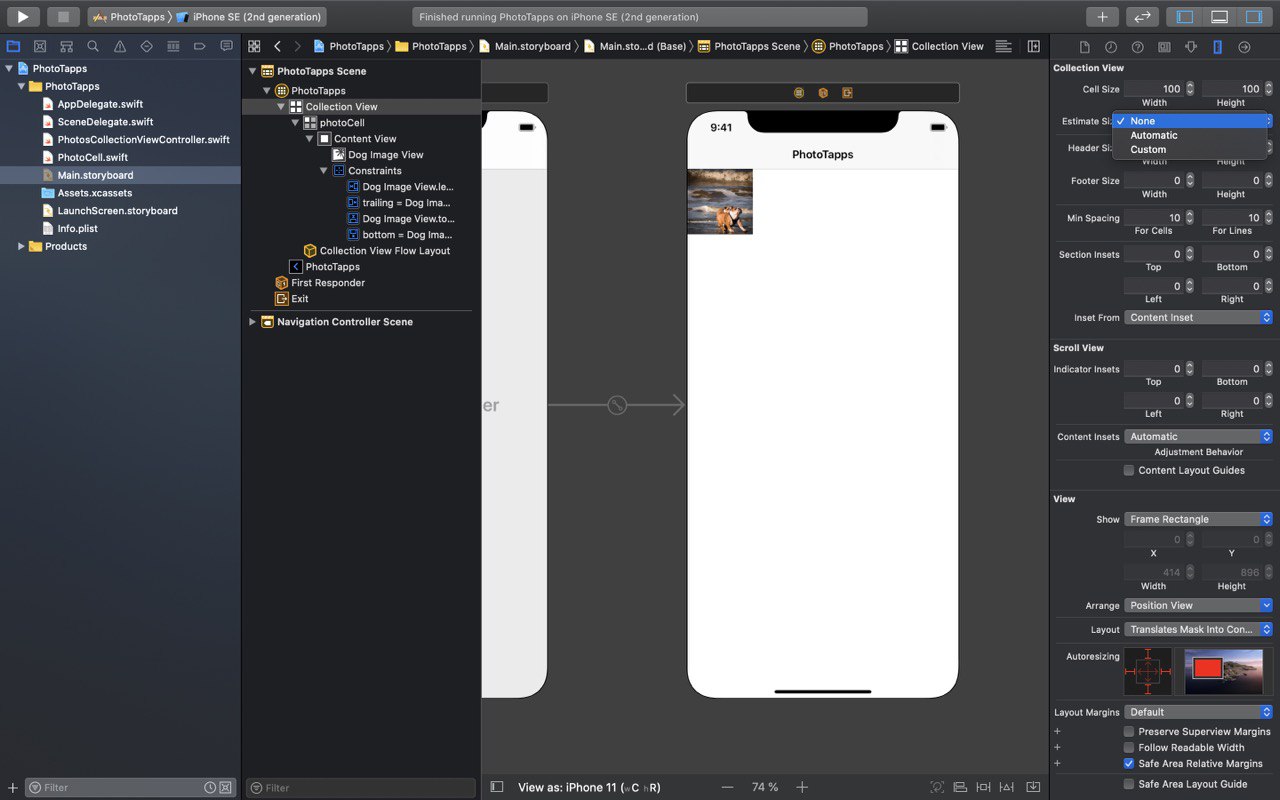
Task: Open the Breakpoint navigator
Action: click(x=200, y=46)
